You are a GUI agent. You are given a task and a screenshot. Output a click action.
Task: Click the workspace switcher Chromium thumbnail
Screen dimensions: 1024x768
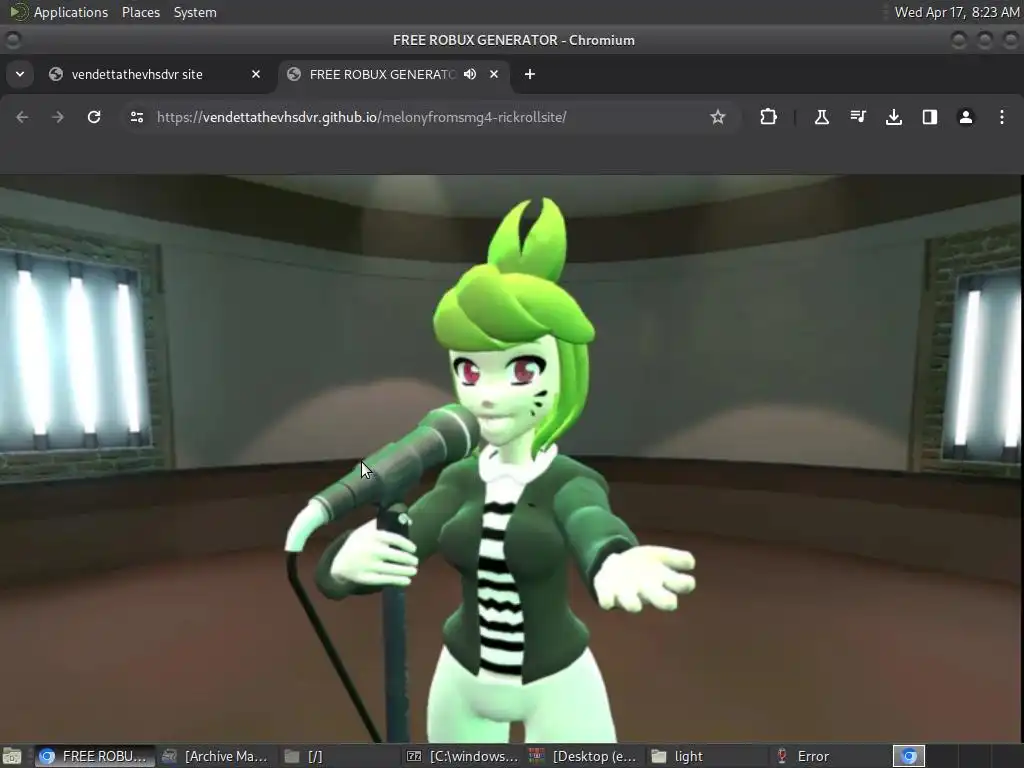coord(909,756)
